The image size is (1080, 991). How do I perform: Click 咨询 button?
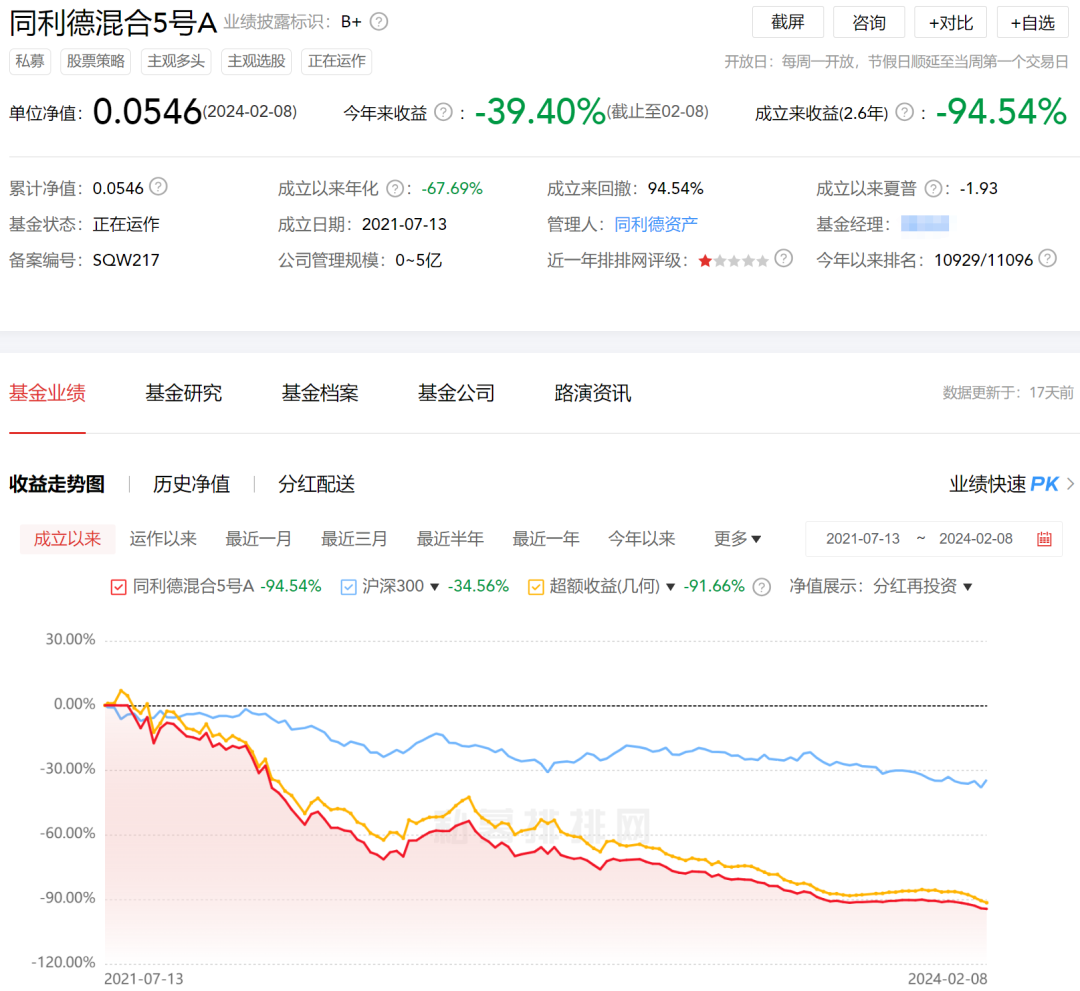click(869, 22)
